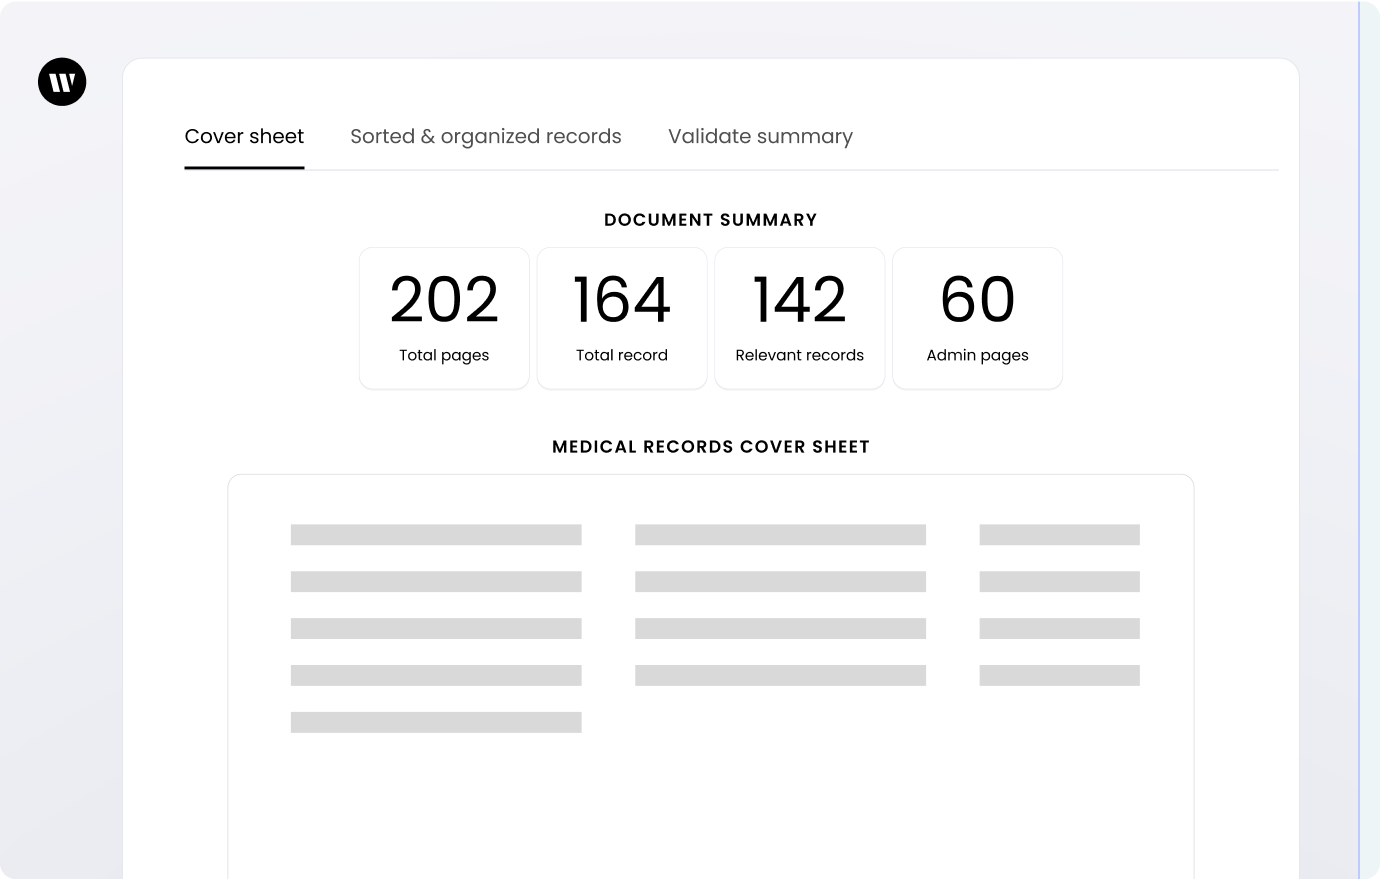Select top placeholder line in middle column
The image size is (1380, 879).
(780, 535)
